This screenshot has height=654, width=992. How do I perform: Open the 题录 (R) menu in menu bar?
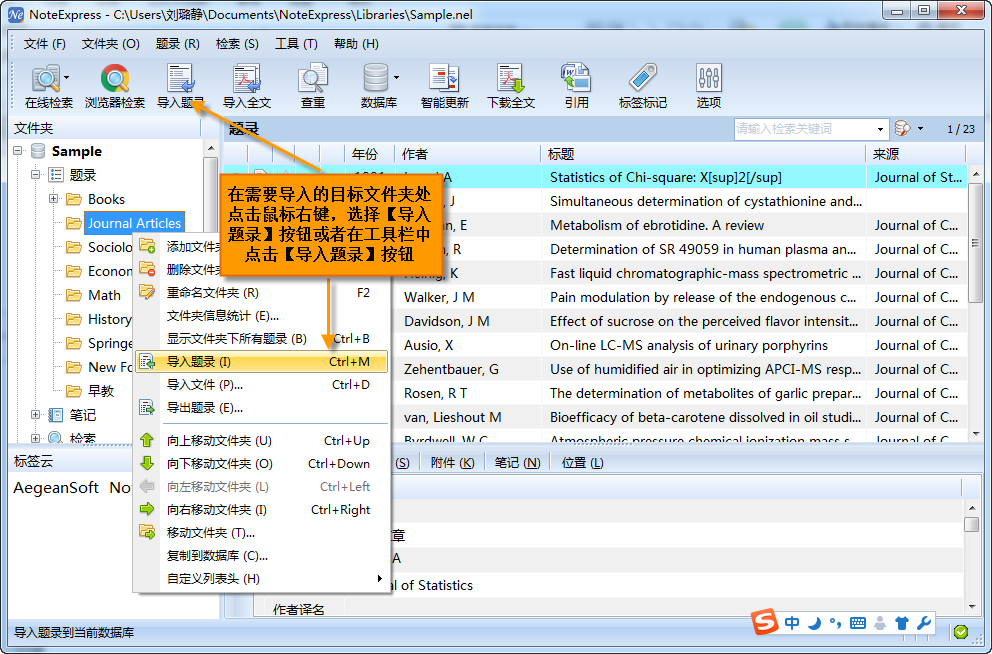[177, 44]
